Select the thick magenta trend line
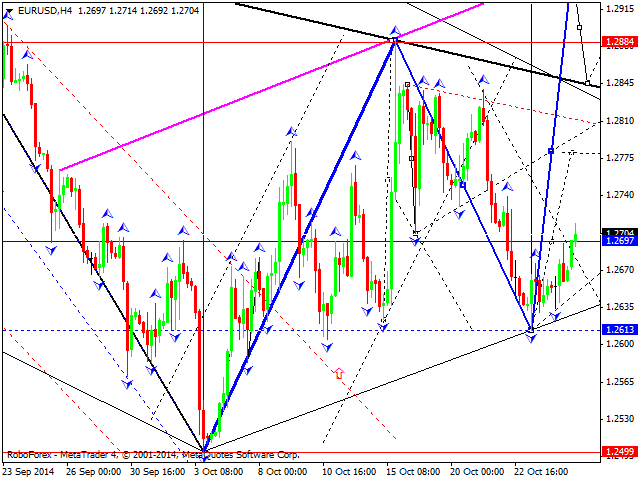Viewport: 640px width, 480px height. pos(271,87)
